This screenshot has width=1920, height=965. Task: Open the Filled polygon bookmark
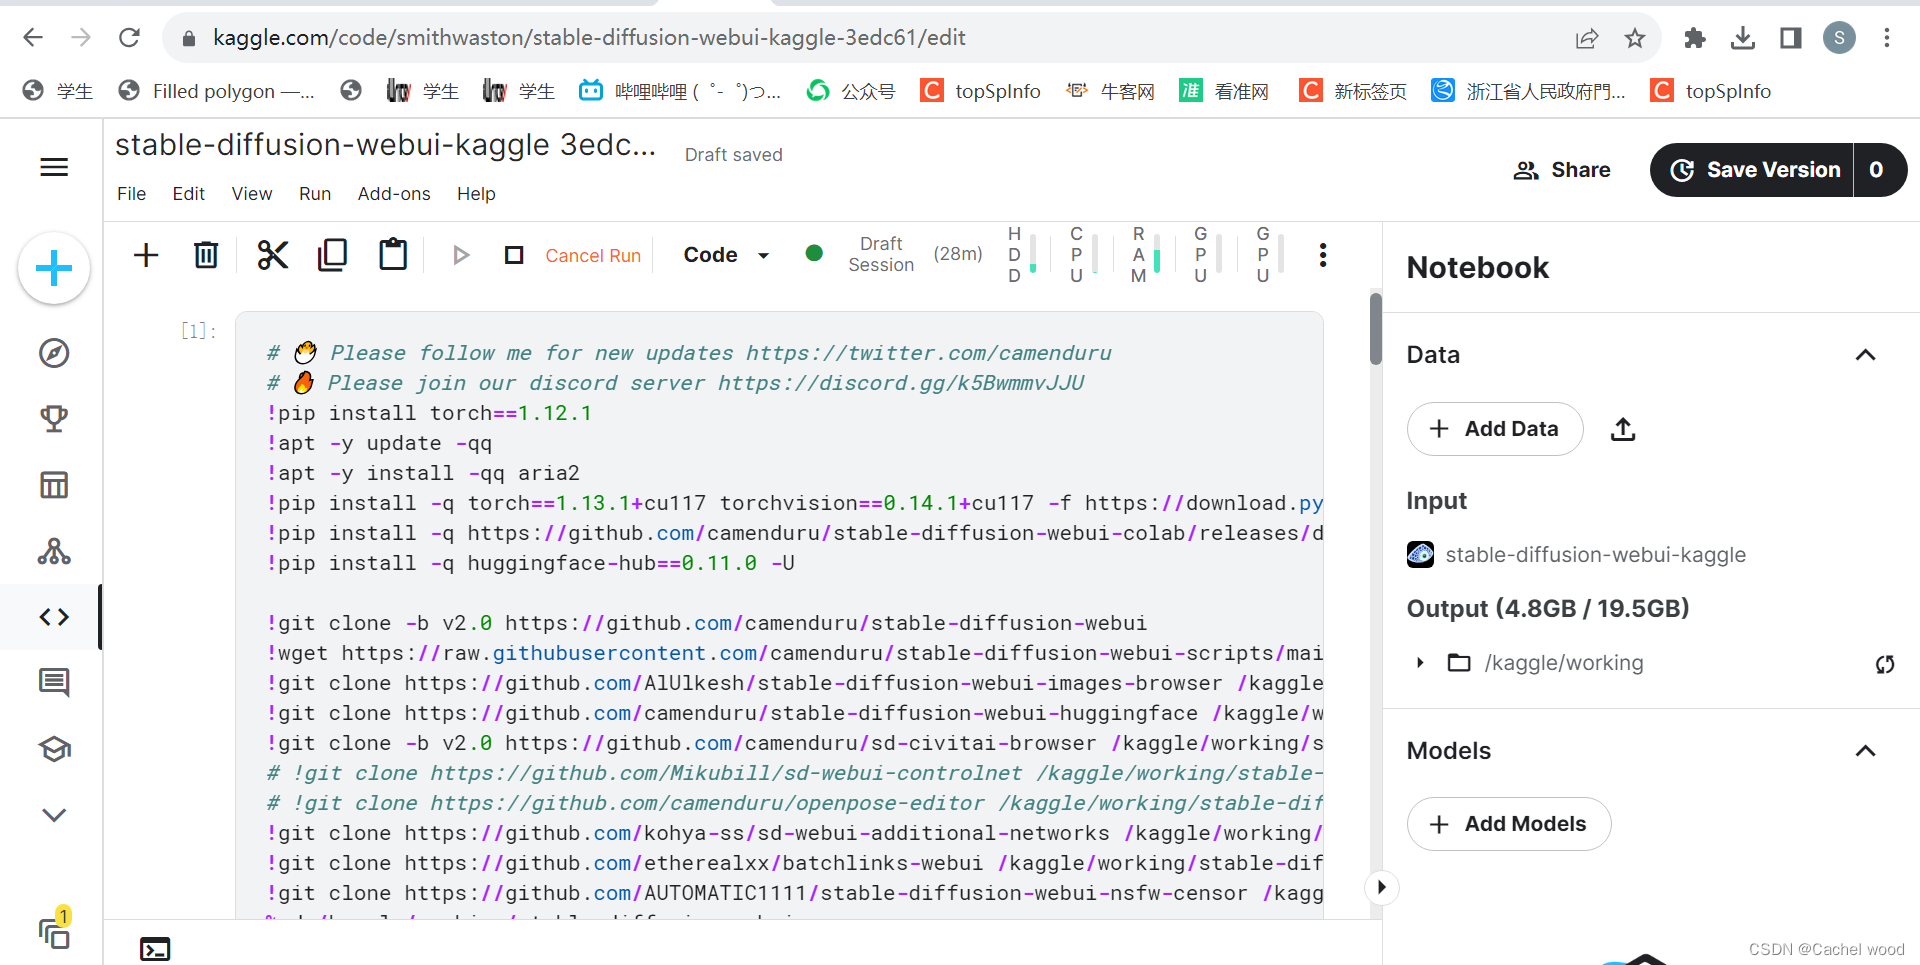point(216,91)
